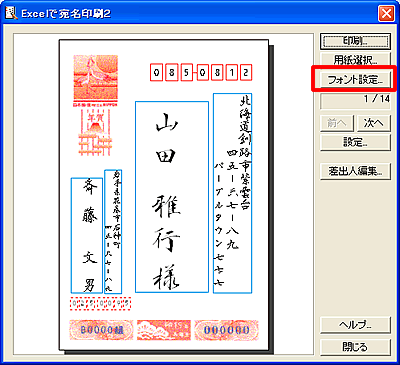
Task: Click 閉じる to close dialog
Action: 355,347
